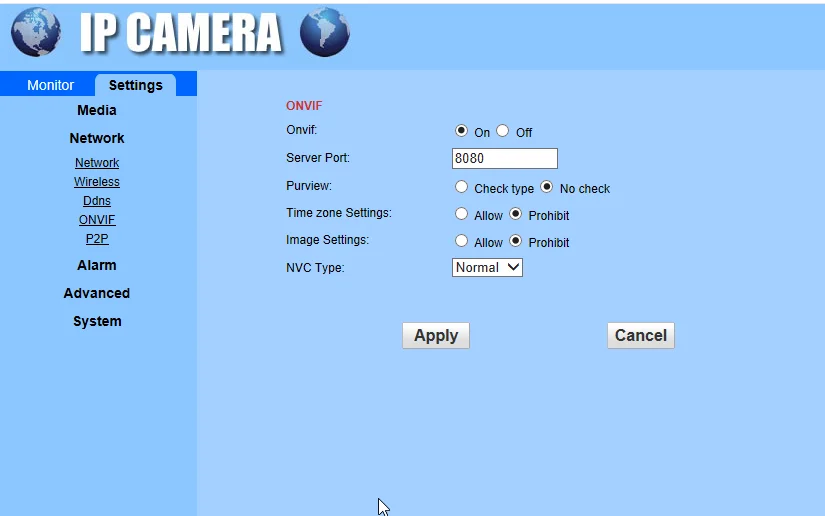
Task: Choose No check for Purview
Action: (x=547, y=187)
